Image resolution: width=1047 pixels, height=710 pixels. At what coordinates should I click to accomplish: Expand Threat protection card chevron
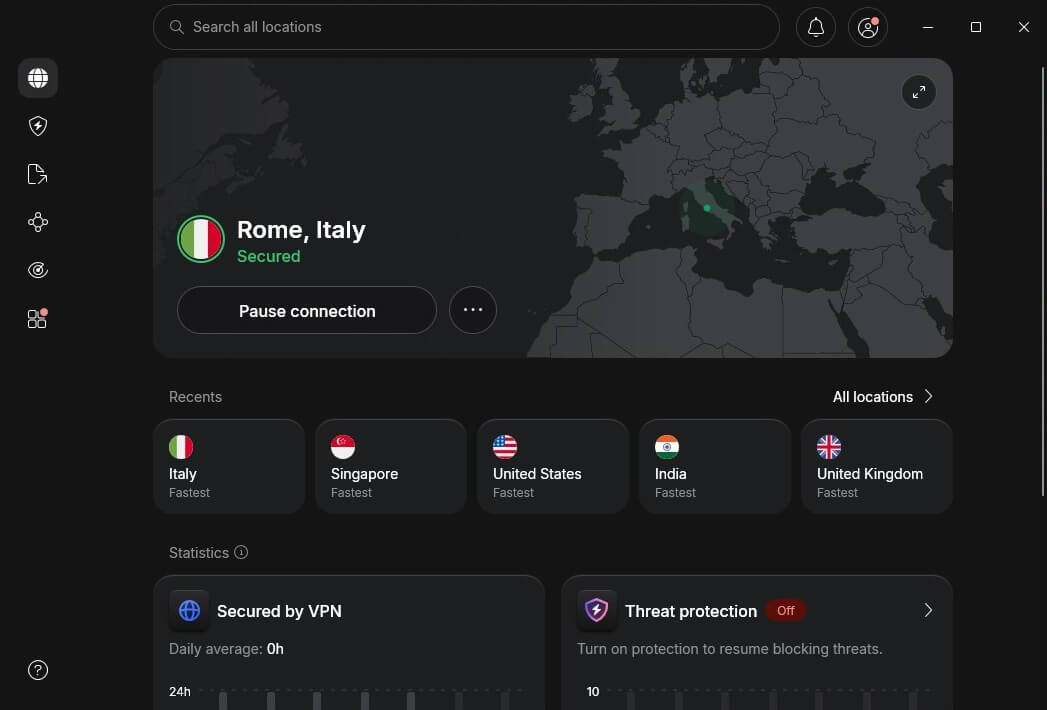point(928,610)
